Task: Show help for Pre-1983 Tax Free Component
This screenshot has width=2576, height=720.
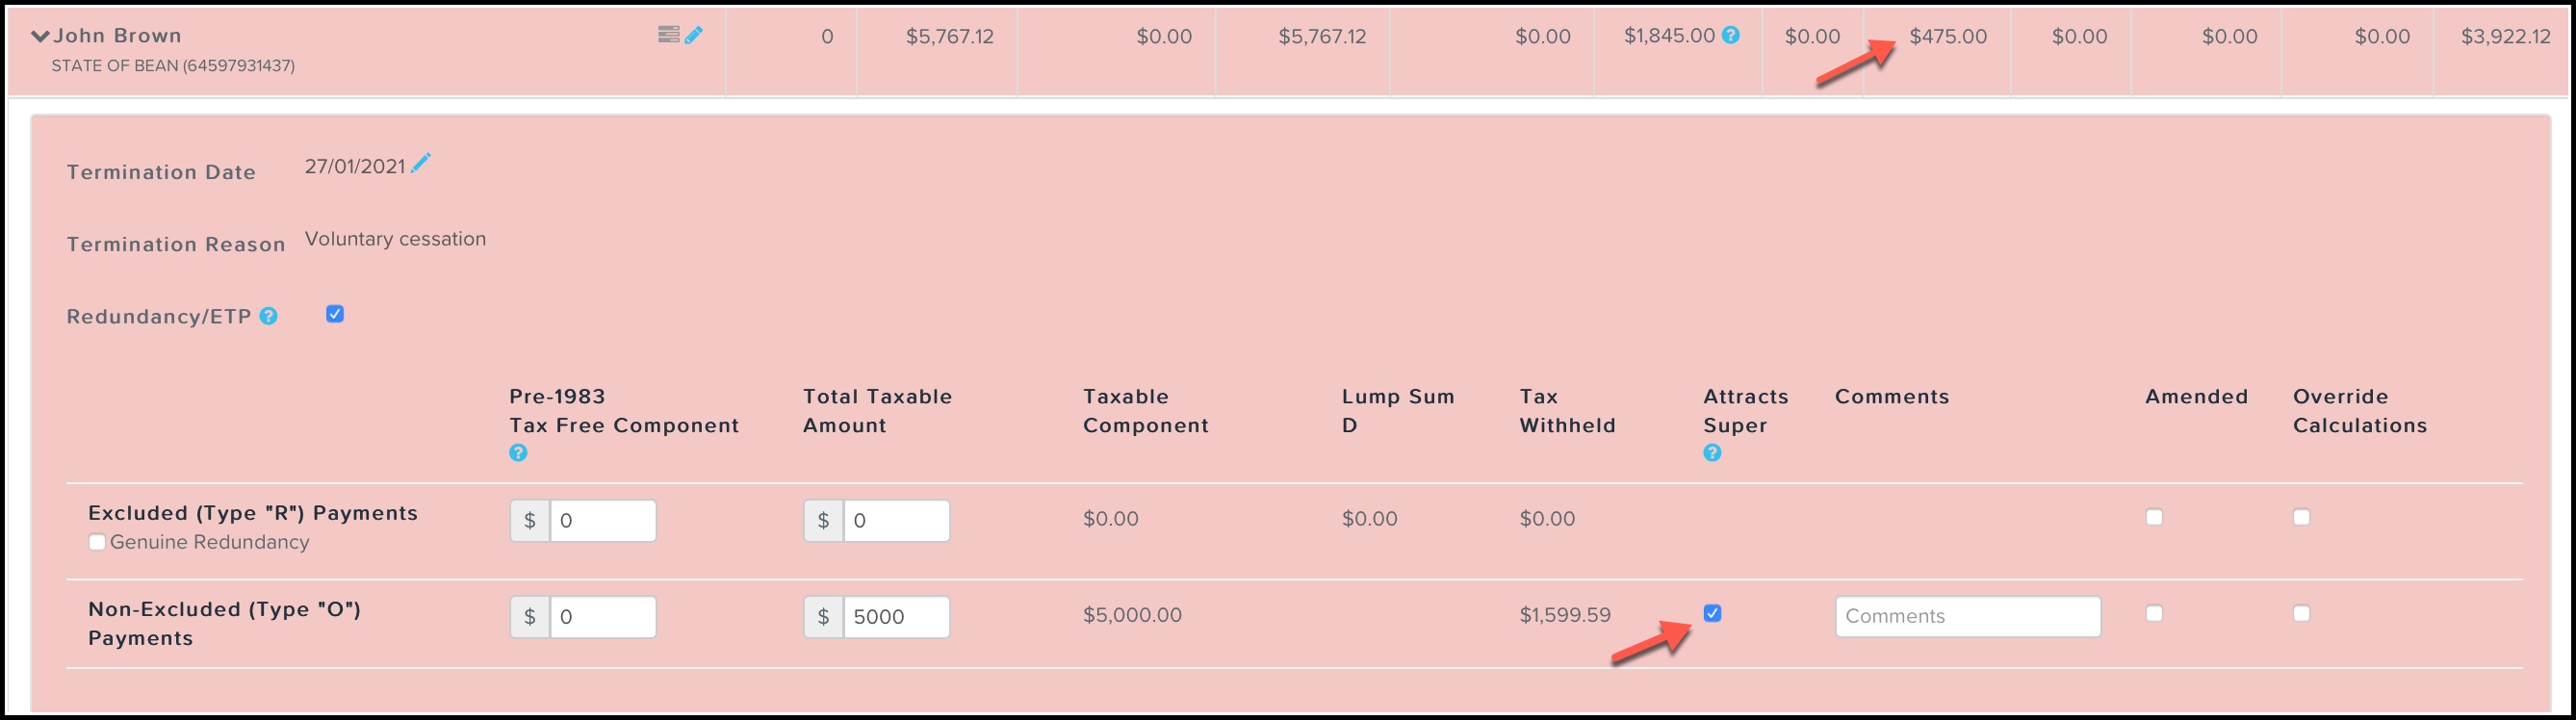Action: 518,453
